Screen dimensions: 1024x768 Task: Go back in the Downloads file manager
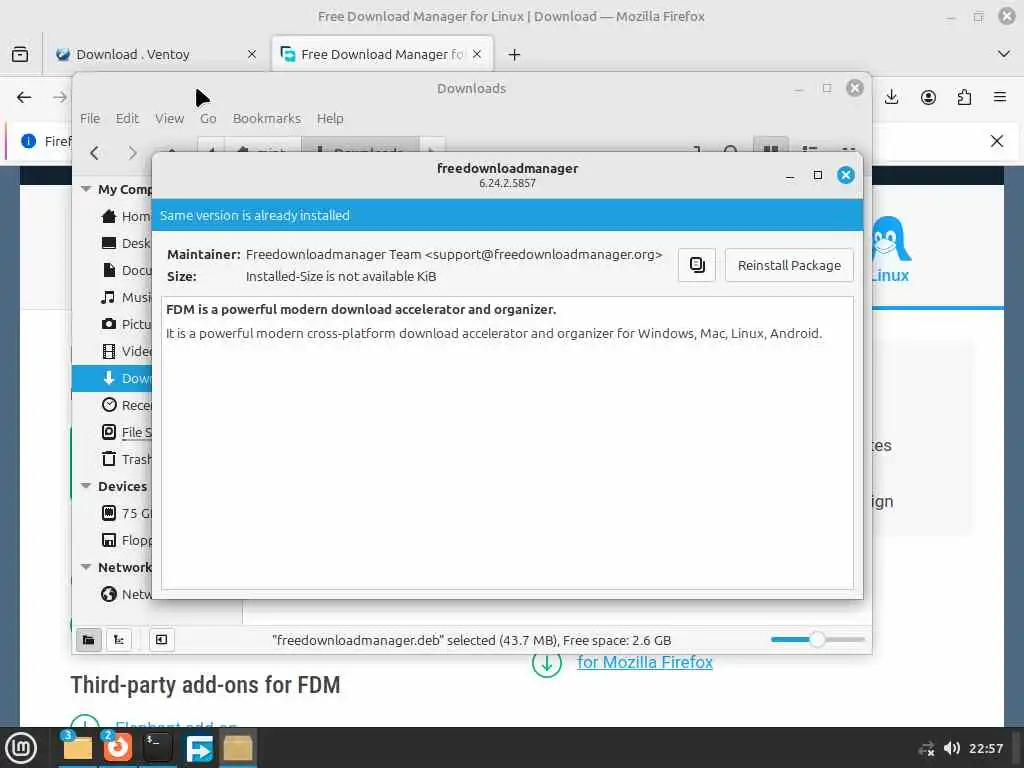[x=95, y=153]
